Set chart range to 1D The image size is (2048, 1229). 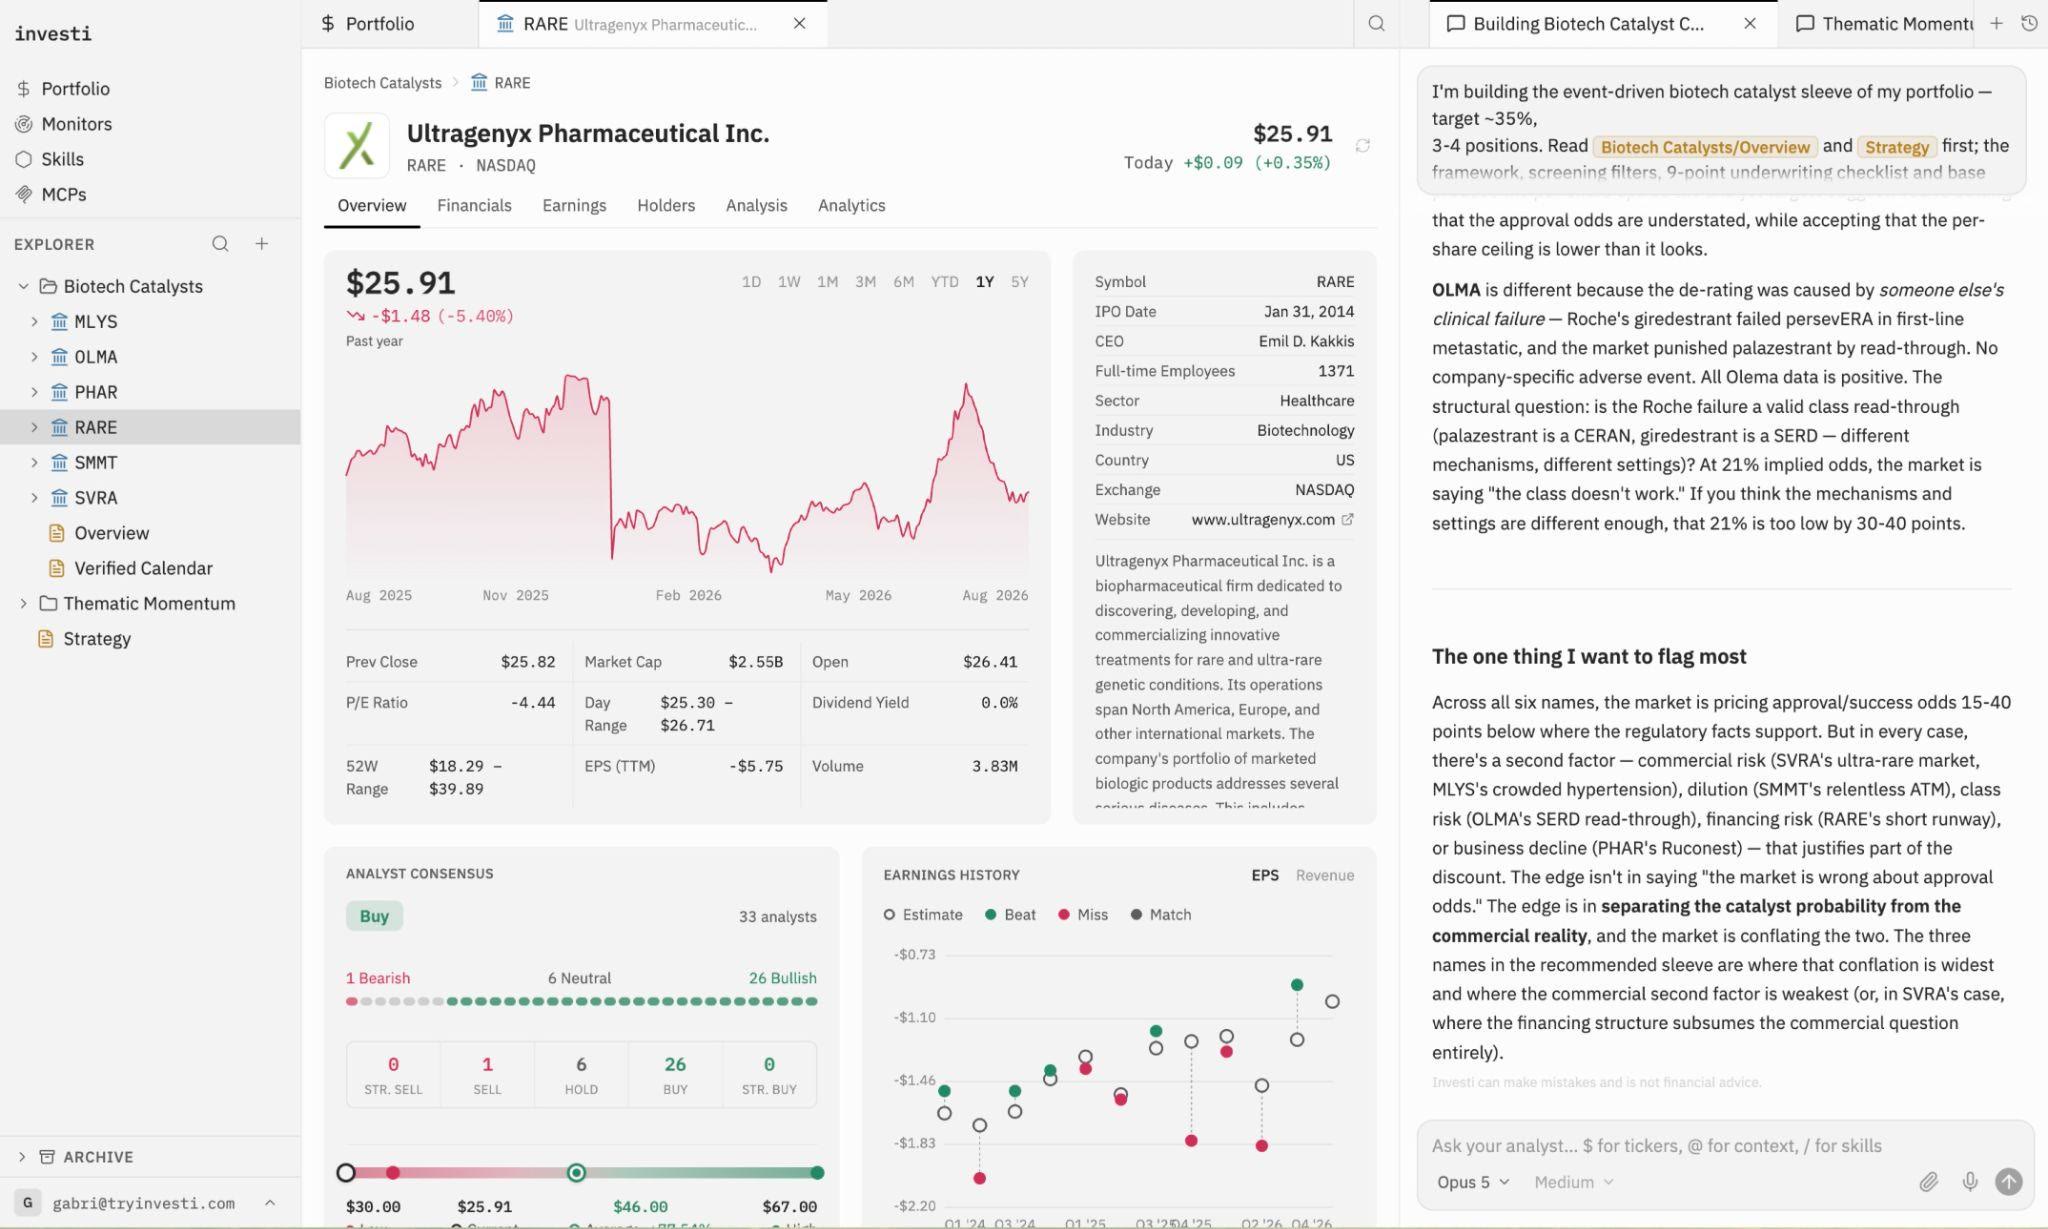click(751, 282)
